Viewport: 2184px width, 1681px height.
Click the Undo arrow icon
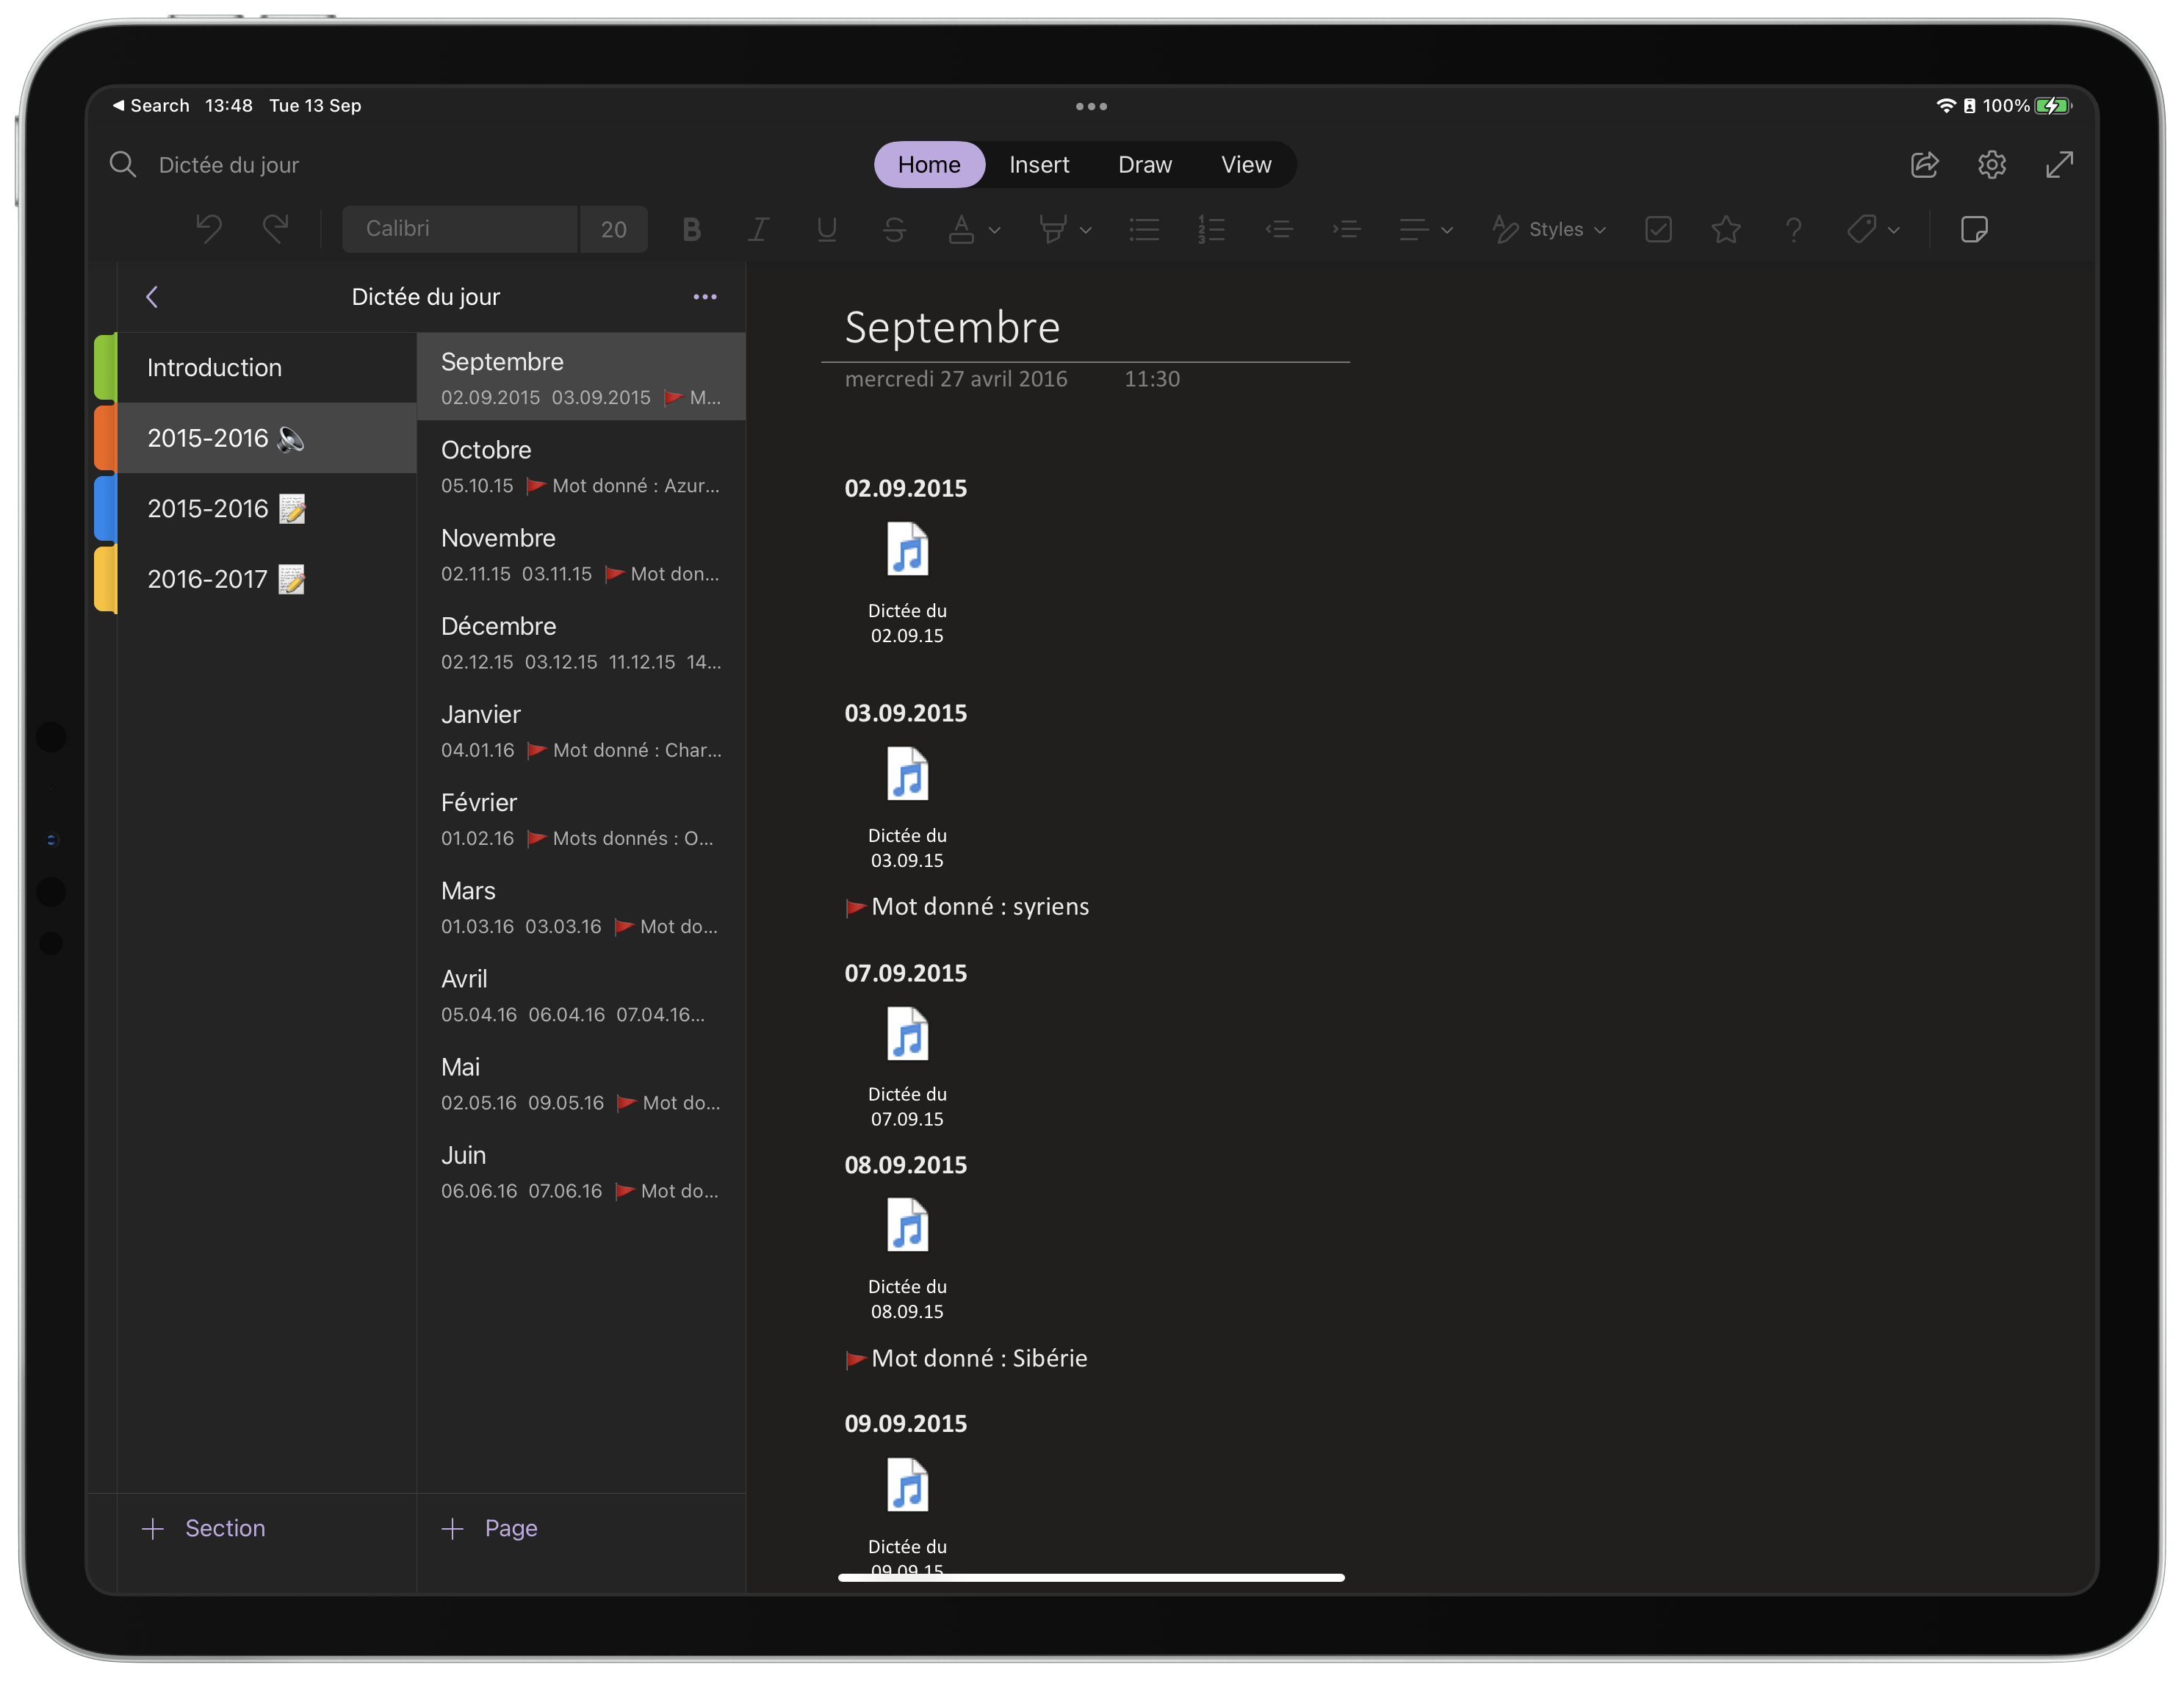tap(208, 229)
